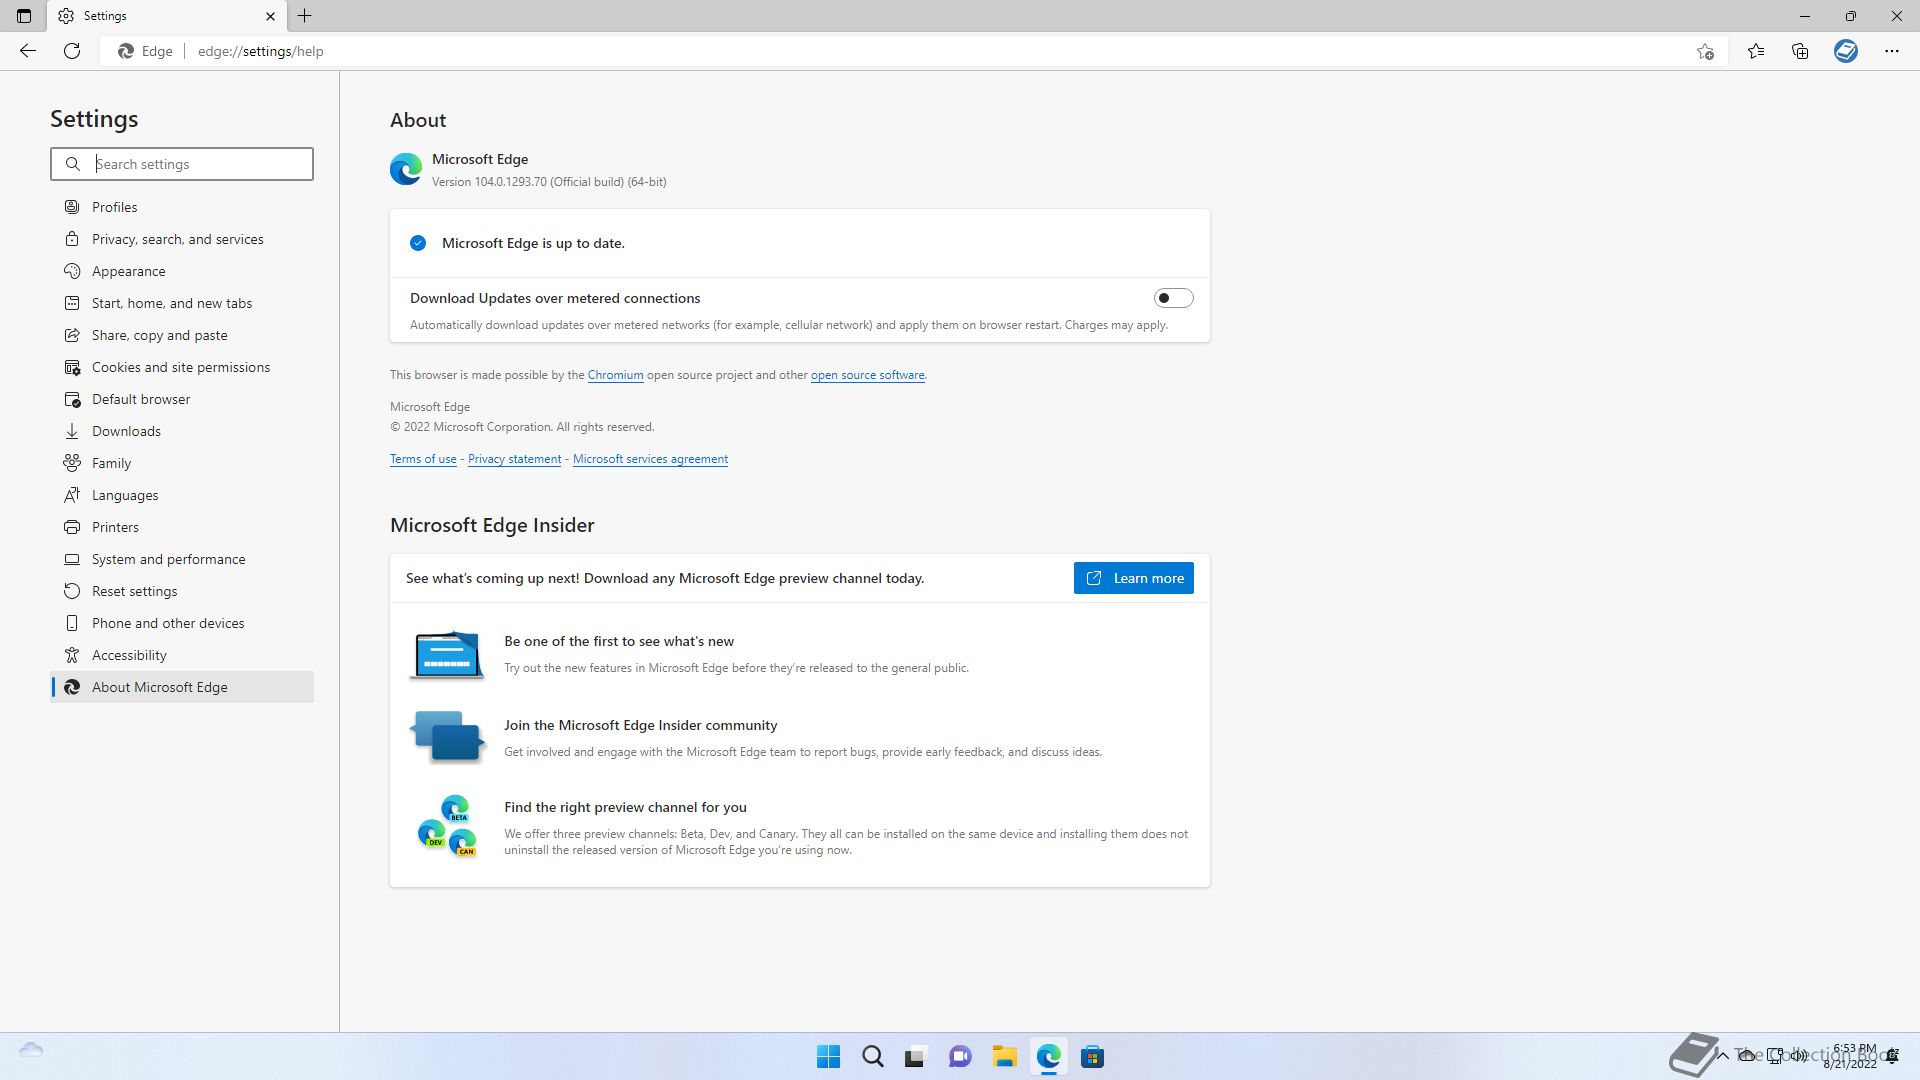Open a new tab

(x=305, y=16)
